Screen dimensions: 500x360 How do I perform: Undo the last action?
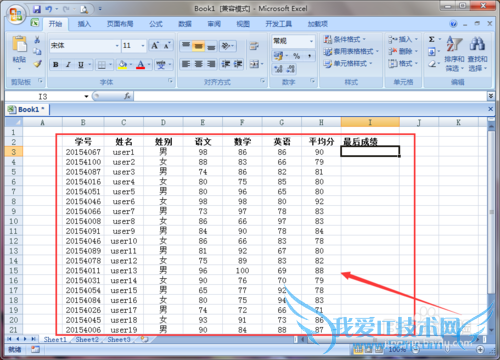click(x=49, y=9)
